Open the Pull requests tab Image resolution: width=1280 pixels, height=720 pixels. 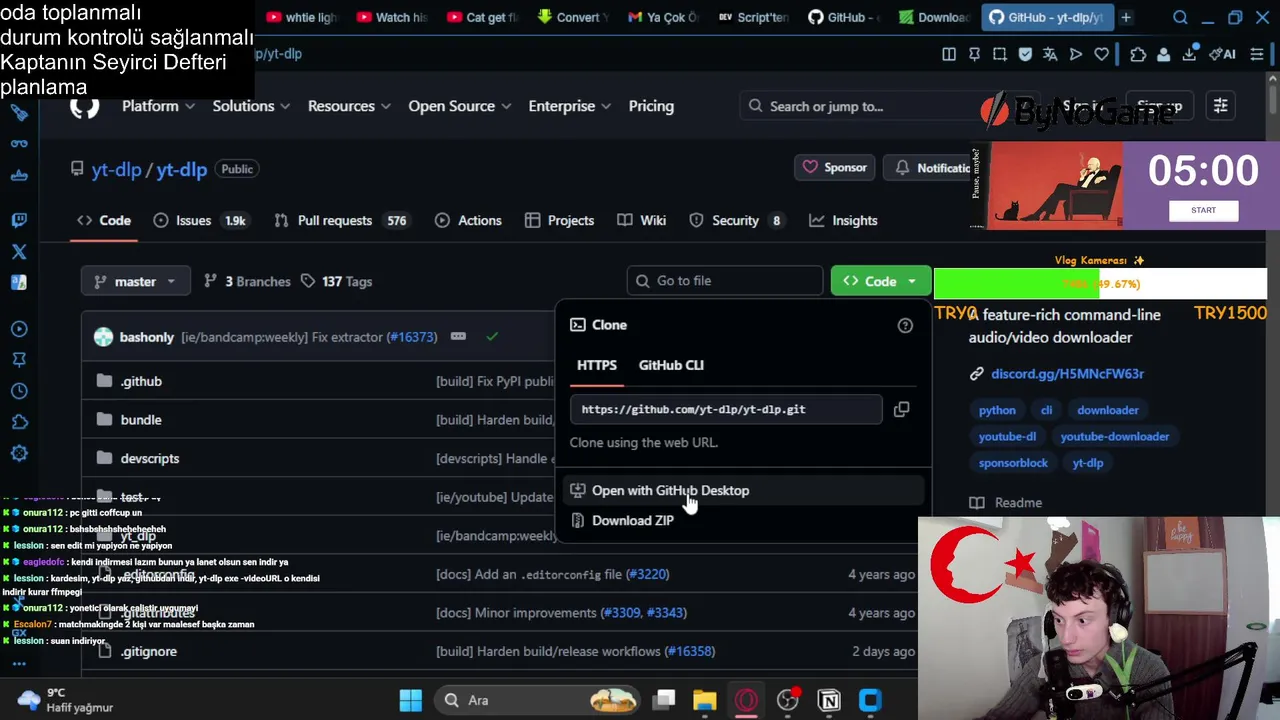coord(342,221)
